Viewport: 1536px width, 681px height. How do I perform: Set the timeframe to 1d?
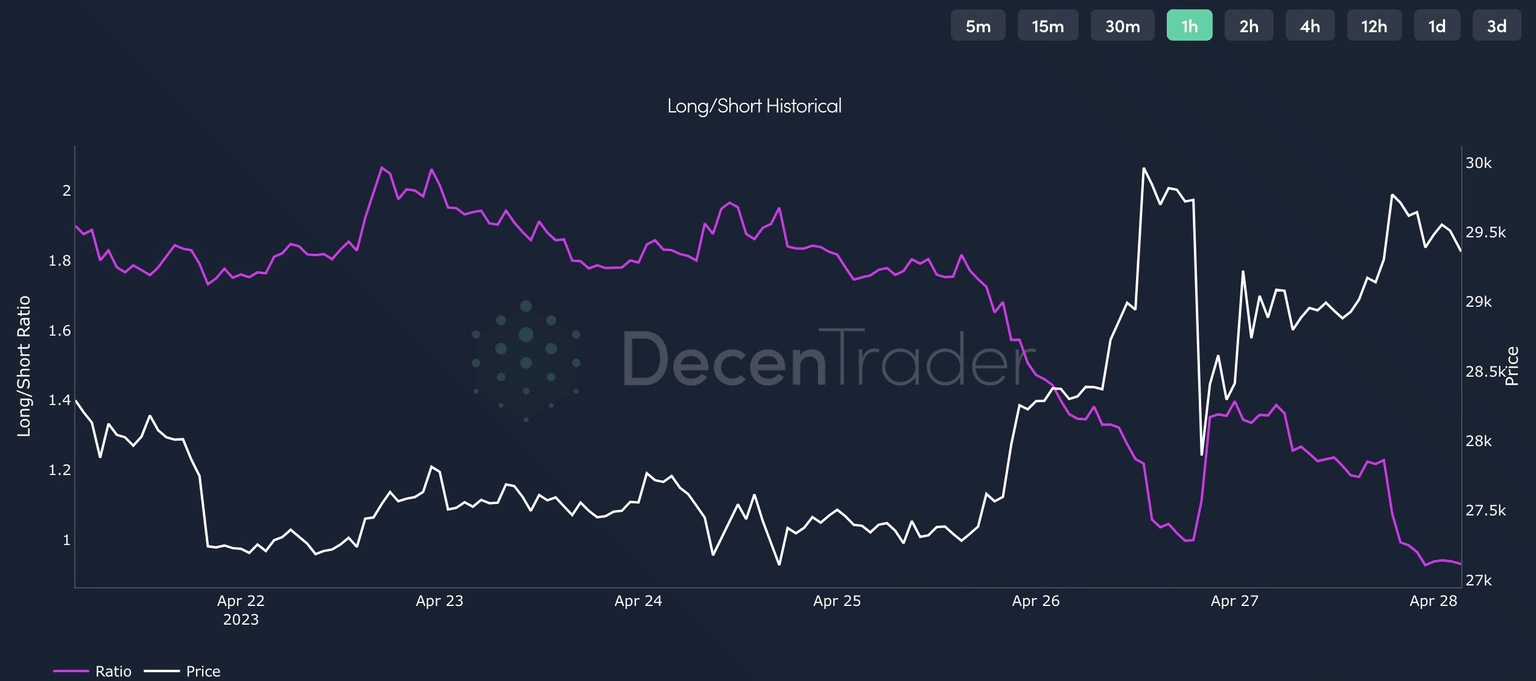click(1436, 26)
